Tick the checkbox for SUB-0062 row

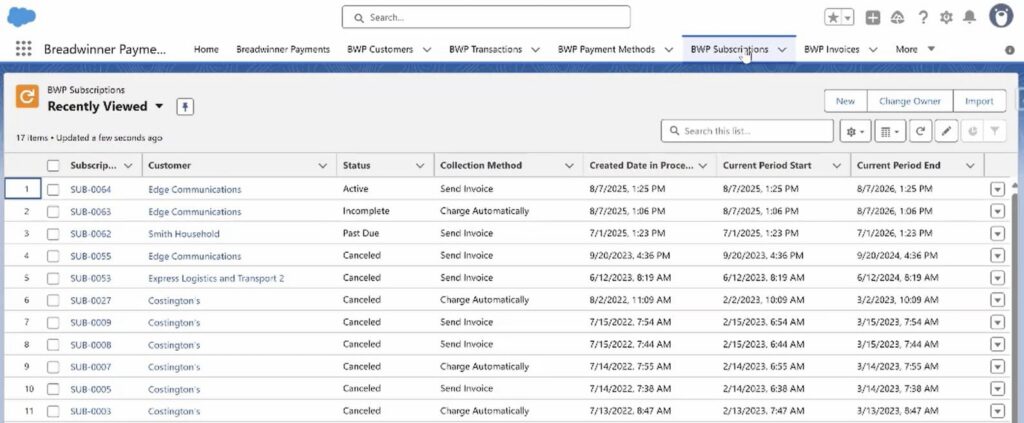pos(53,234)
